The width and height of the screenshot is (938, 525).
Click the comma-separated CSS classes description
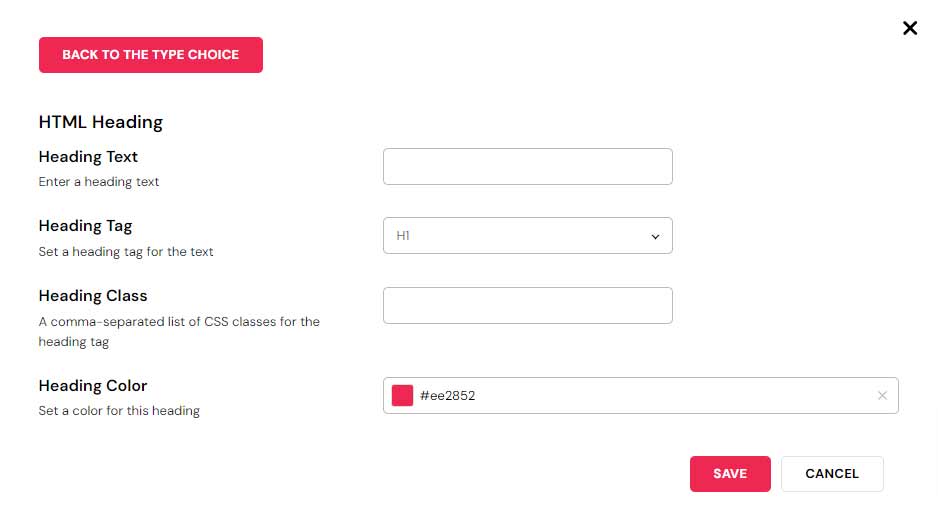179,331
